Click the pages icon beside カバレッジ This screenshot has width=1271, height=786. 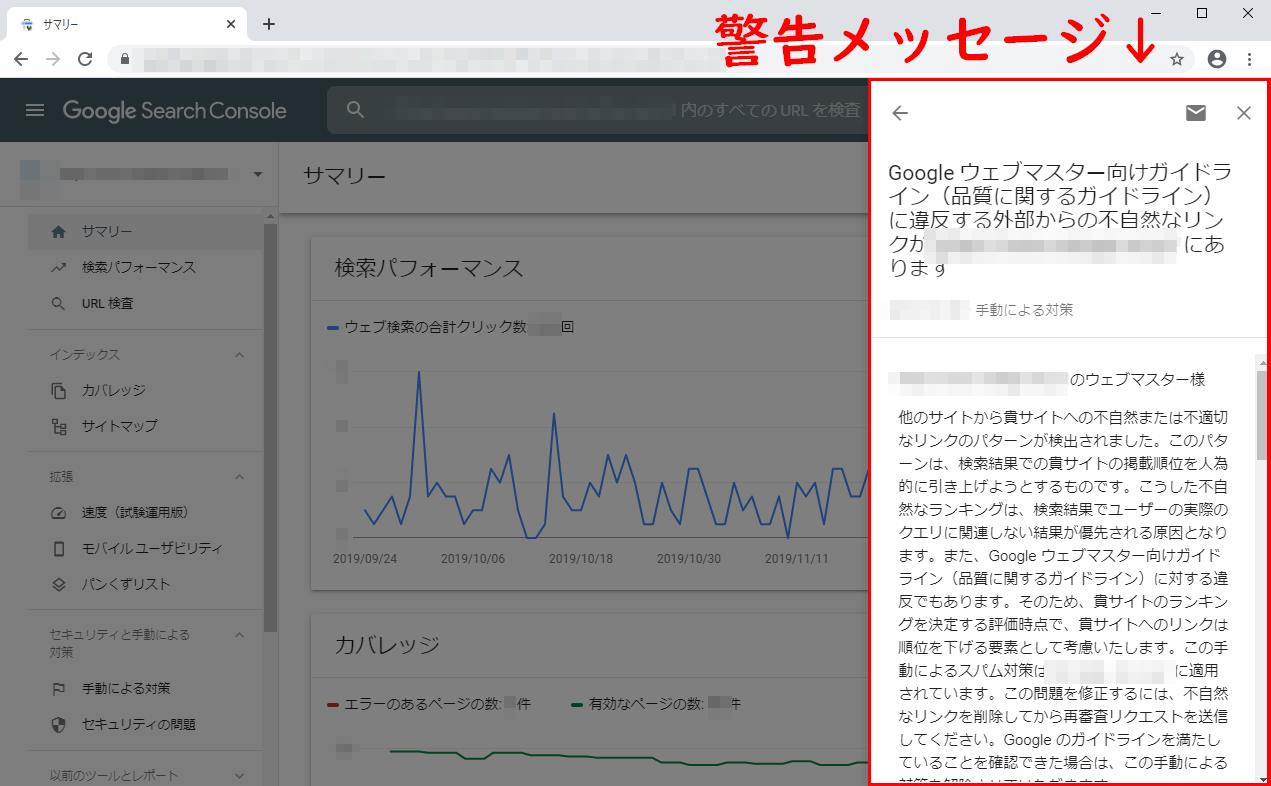pos(59,390)
